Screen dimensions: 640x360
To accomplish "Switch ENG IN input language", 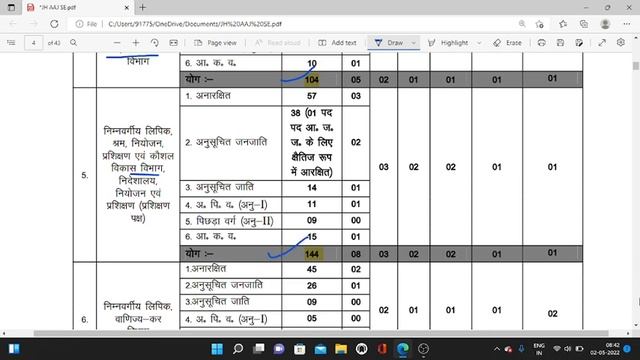I will pos(539,349).
